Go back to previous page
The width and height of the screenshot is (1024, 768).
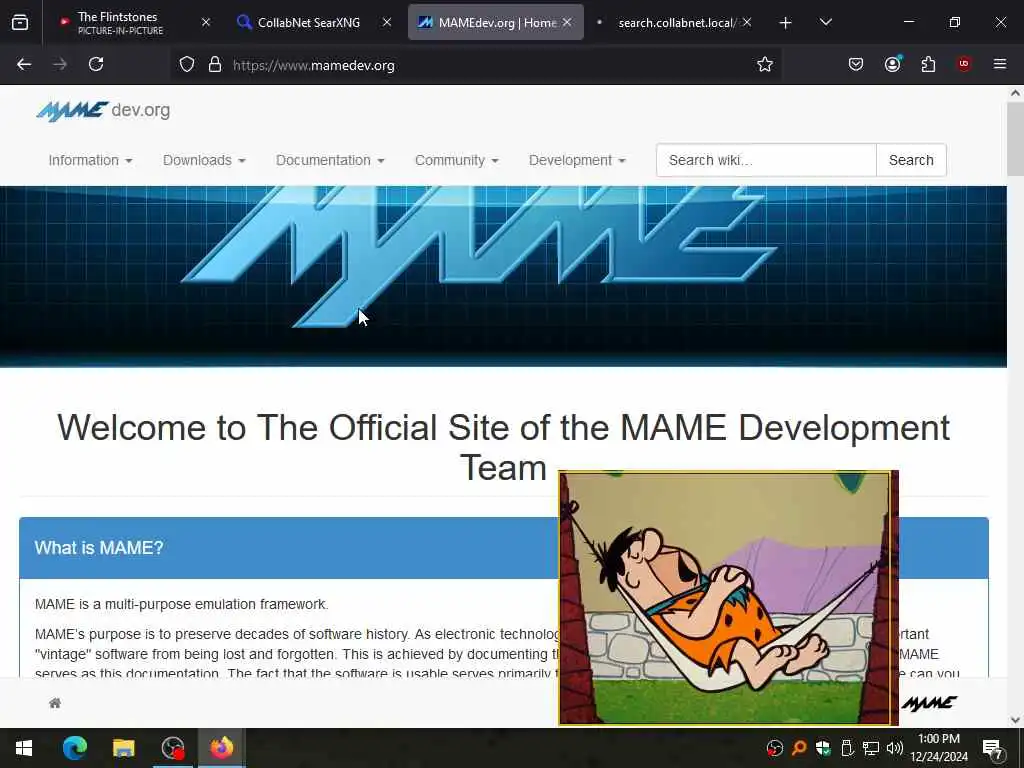(24, 64)
